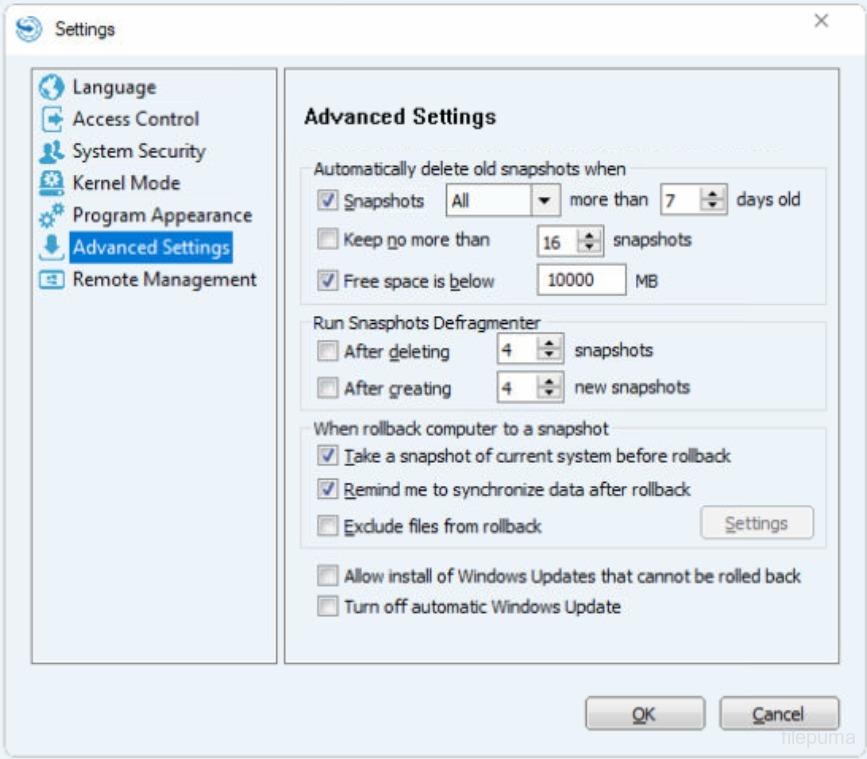
Task: Click the app logo in title bar
Action: coord(30,29)
